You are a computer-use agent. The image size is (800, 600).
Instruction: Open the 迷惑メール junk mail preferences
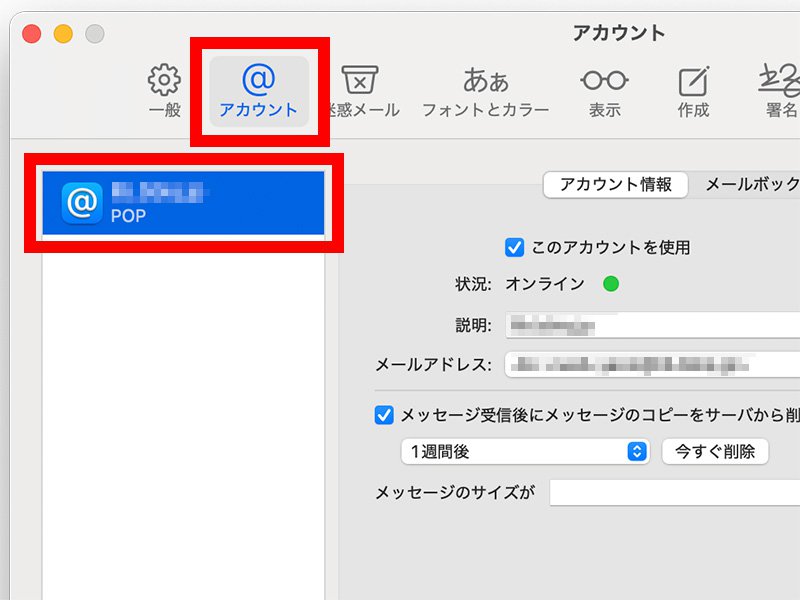[x=361, y=91]
